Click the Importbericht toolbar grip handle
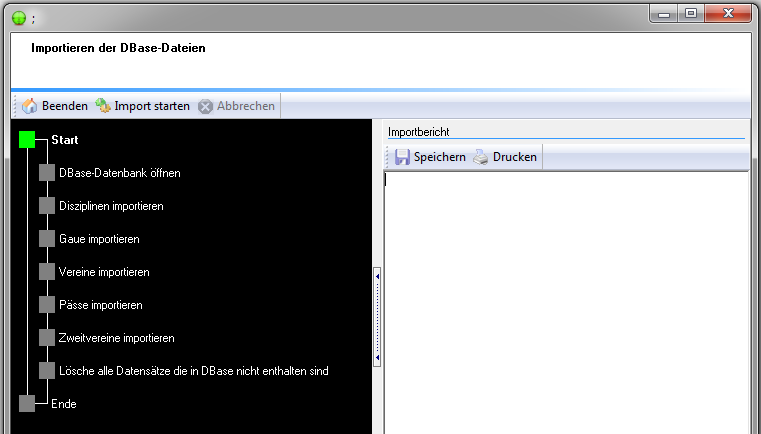The image size is (761, 434). coord(388,157)
